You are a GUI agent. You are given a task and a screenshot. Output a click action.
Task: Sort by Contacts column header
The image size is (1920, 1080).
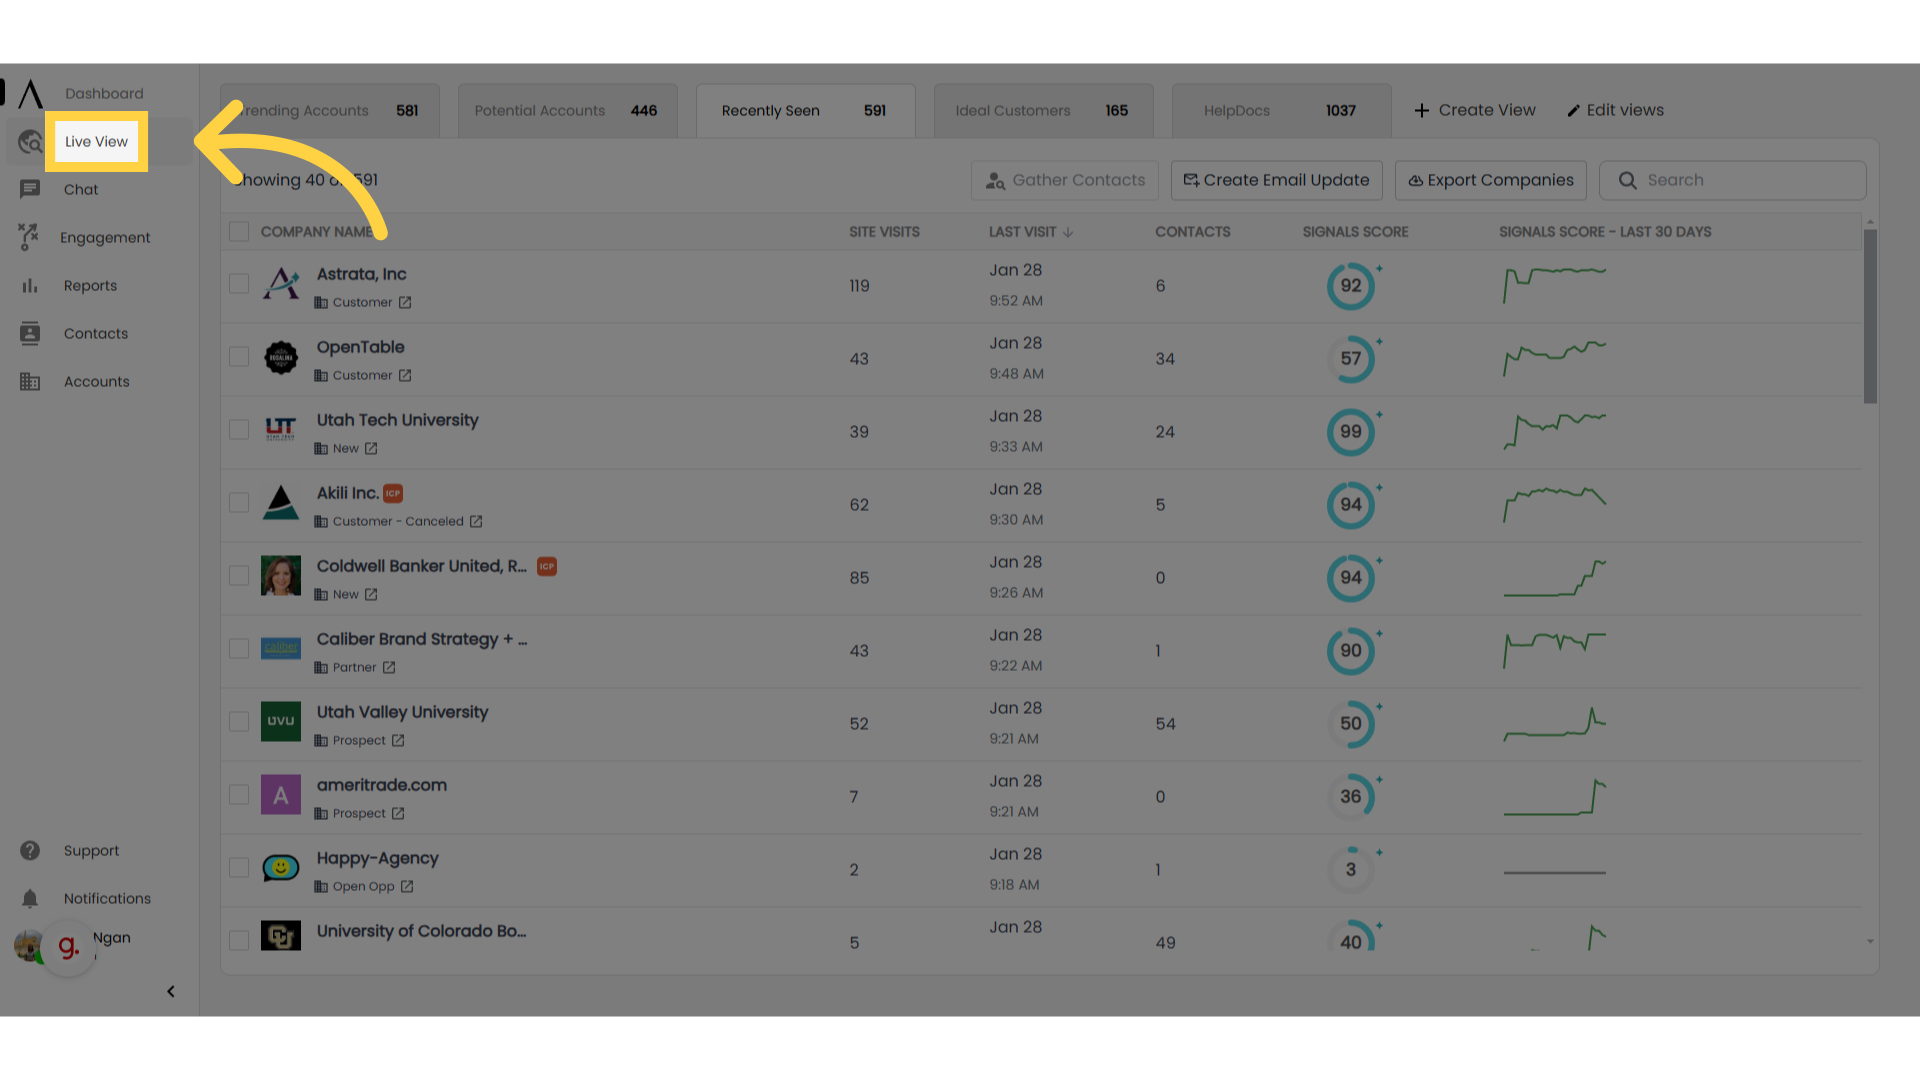1193,232
